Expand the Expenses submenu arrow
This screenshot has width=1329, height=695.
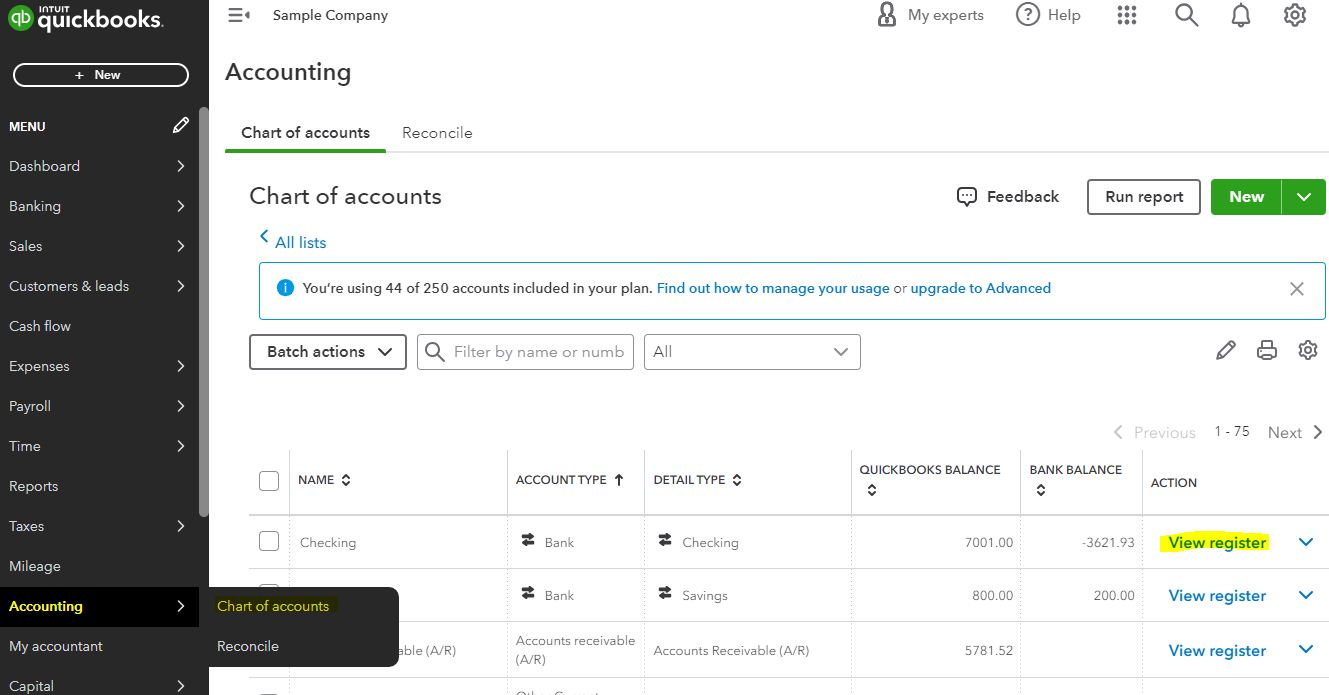point(181,366)
